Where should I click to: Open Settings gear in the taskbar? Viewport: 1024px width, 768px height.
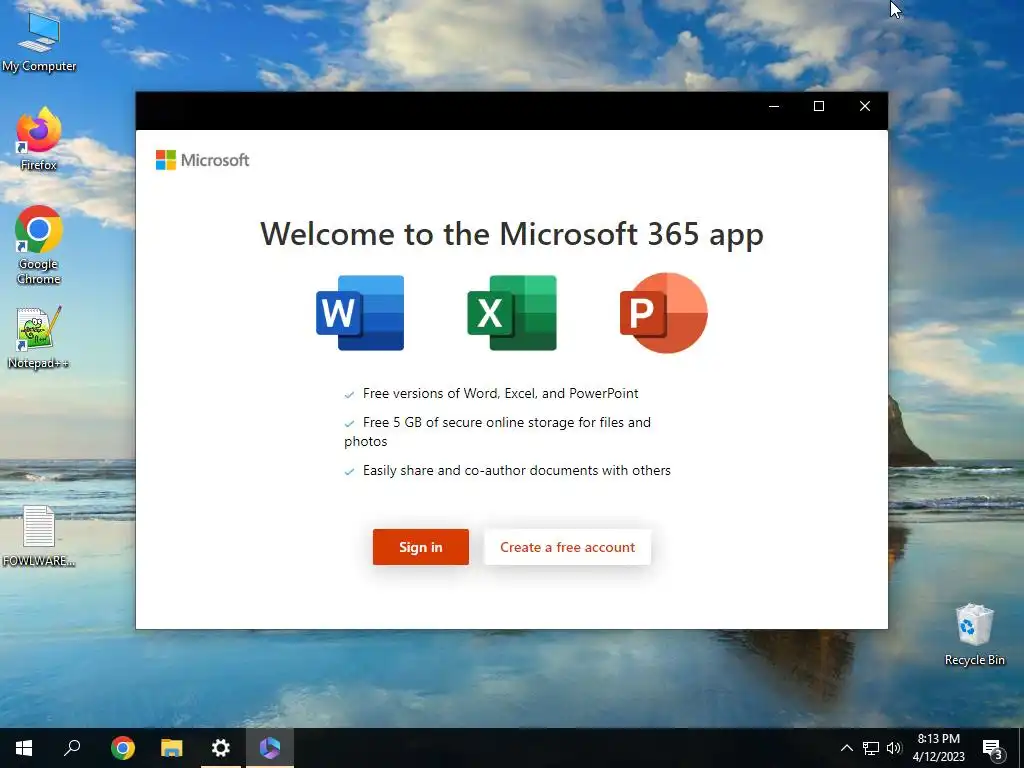coord(221,748)
